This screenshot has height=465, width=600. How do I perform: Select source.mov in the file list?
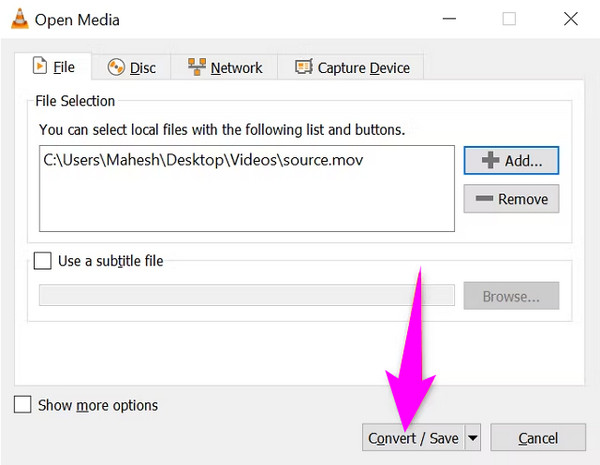point(203,160)
